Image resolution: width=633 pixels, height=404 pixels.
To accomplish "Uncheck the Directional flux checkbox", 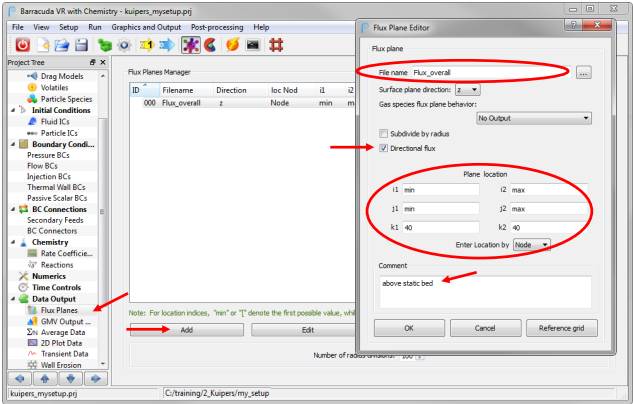I will coord(384,148).
